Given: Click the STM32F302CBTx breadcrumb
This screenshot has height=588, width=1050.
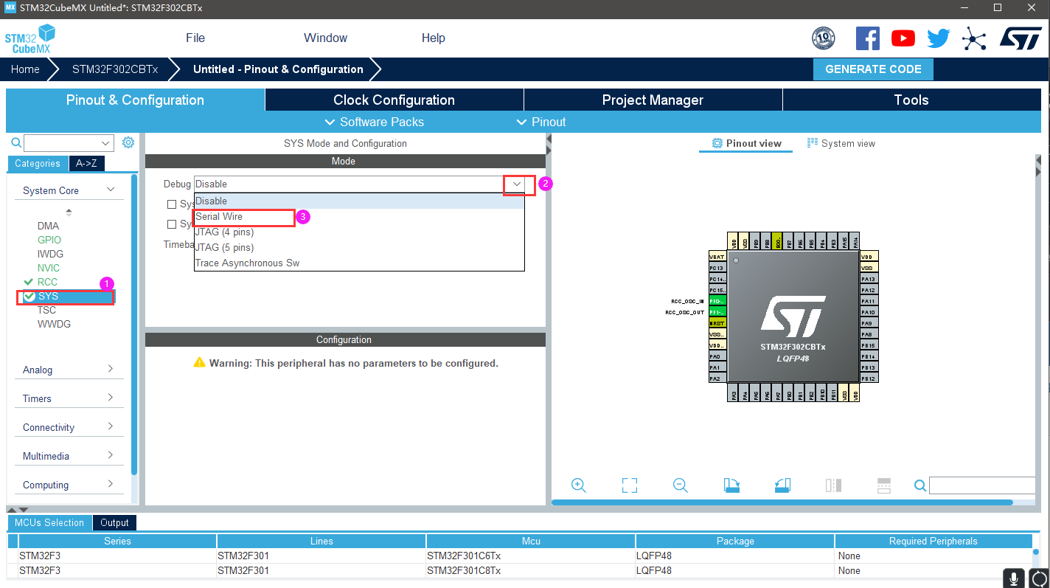Looking at the screenshot, I should [x=115, y=69].
